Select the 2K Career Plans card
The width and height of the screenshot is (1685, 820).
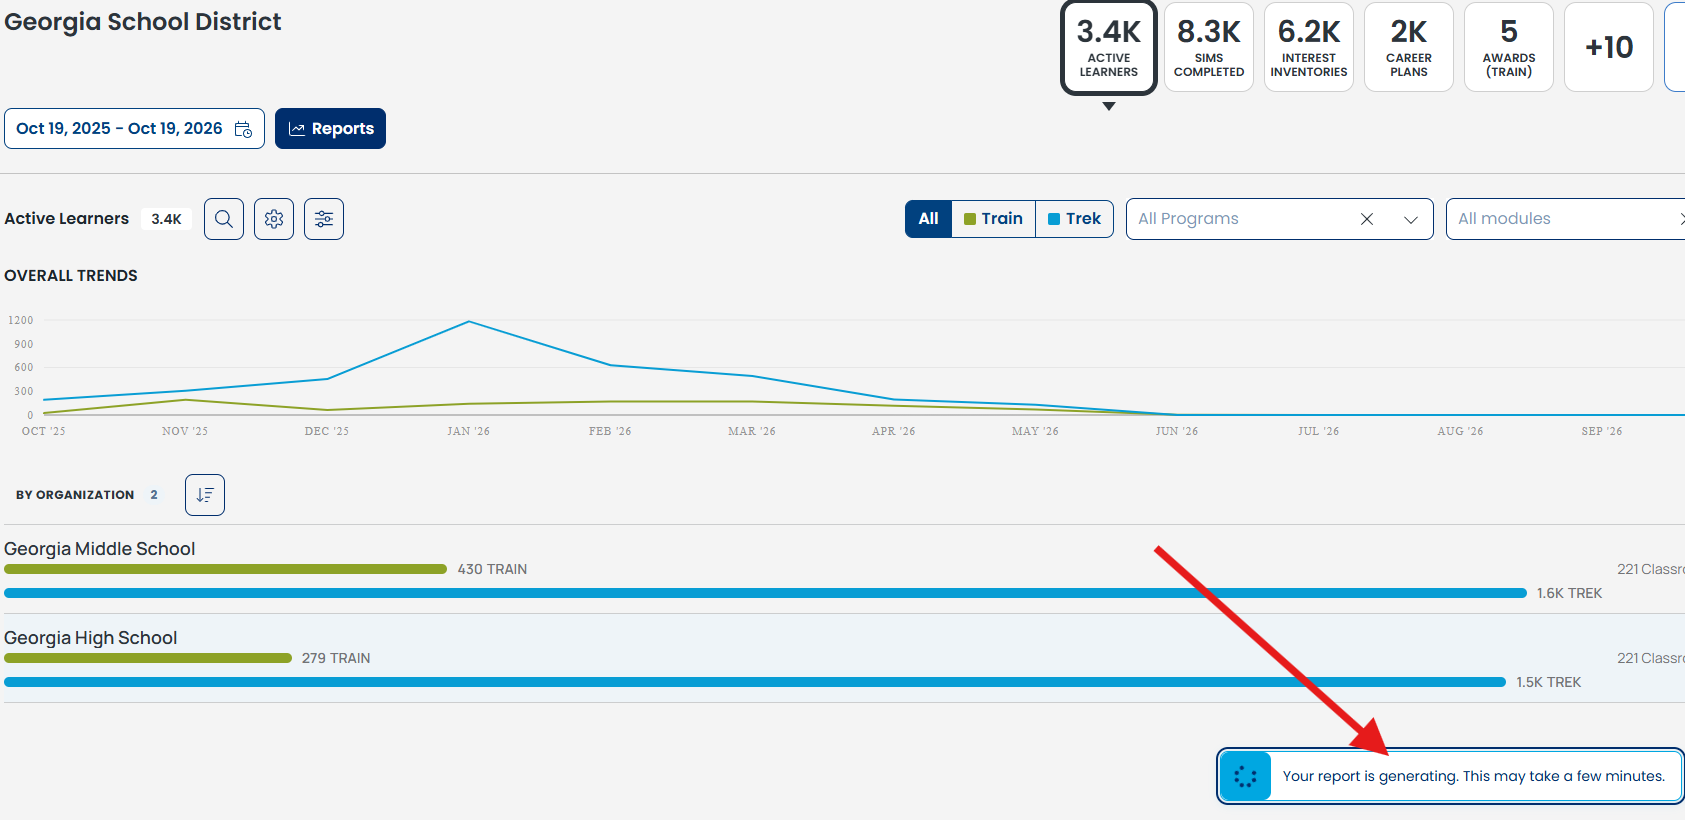(x=1409, y=47)
